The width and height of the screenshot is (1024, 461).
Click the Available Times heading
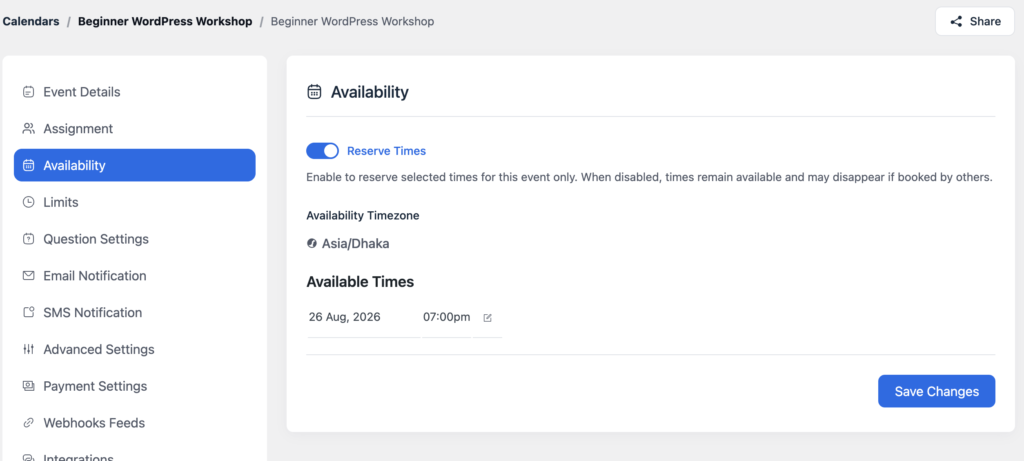360,282
